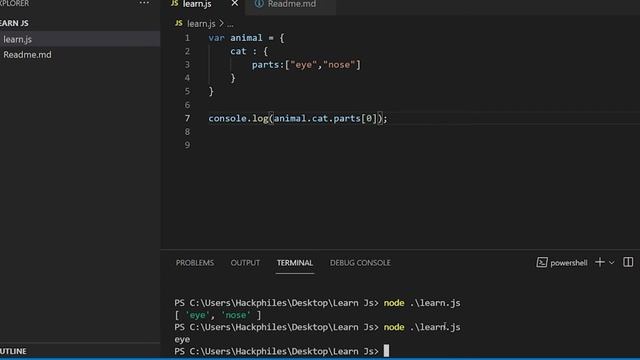Open the terminal launch profile dropdown arrow

click(611, 263)
